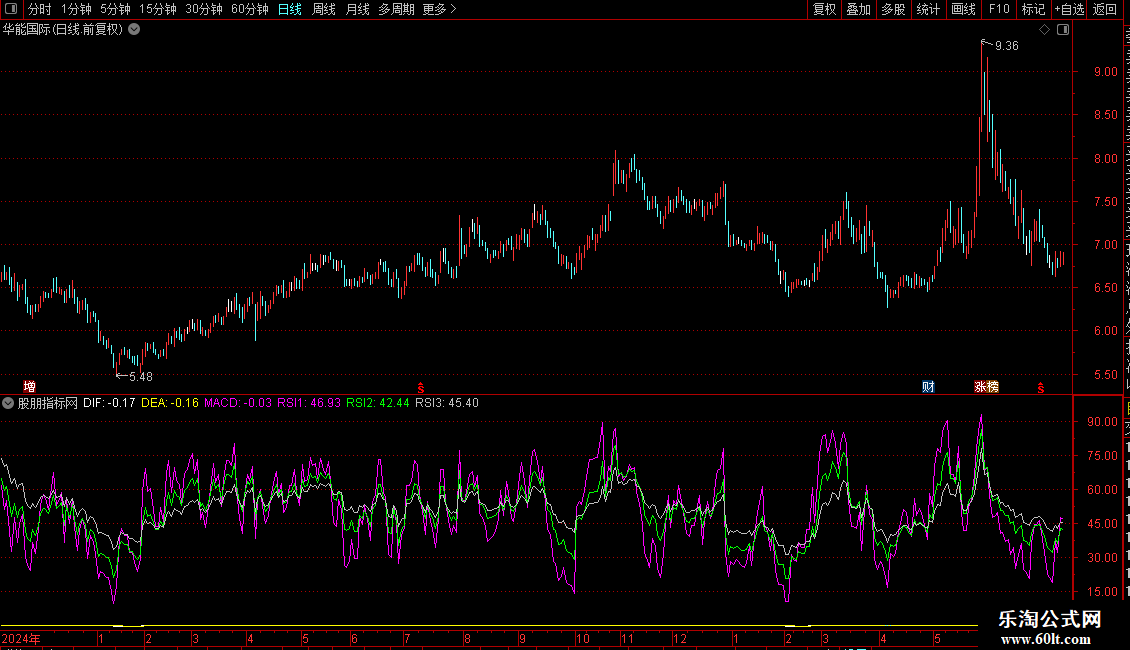Add stock via +自选 button
Screen dimensions: 1130x650
[1069, 9]
